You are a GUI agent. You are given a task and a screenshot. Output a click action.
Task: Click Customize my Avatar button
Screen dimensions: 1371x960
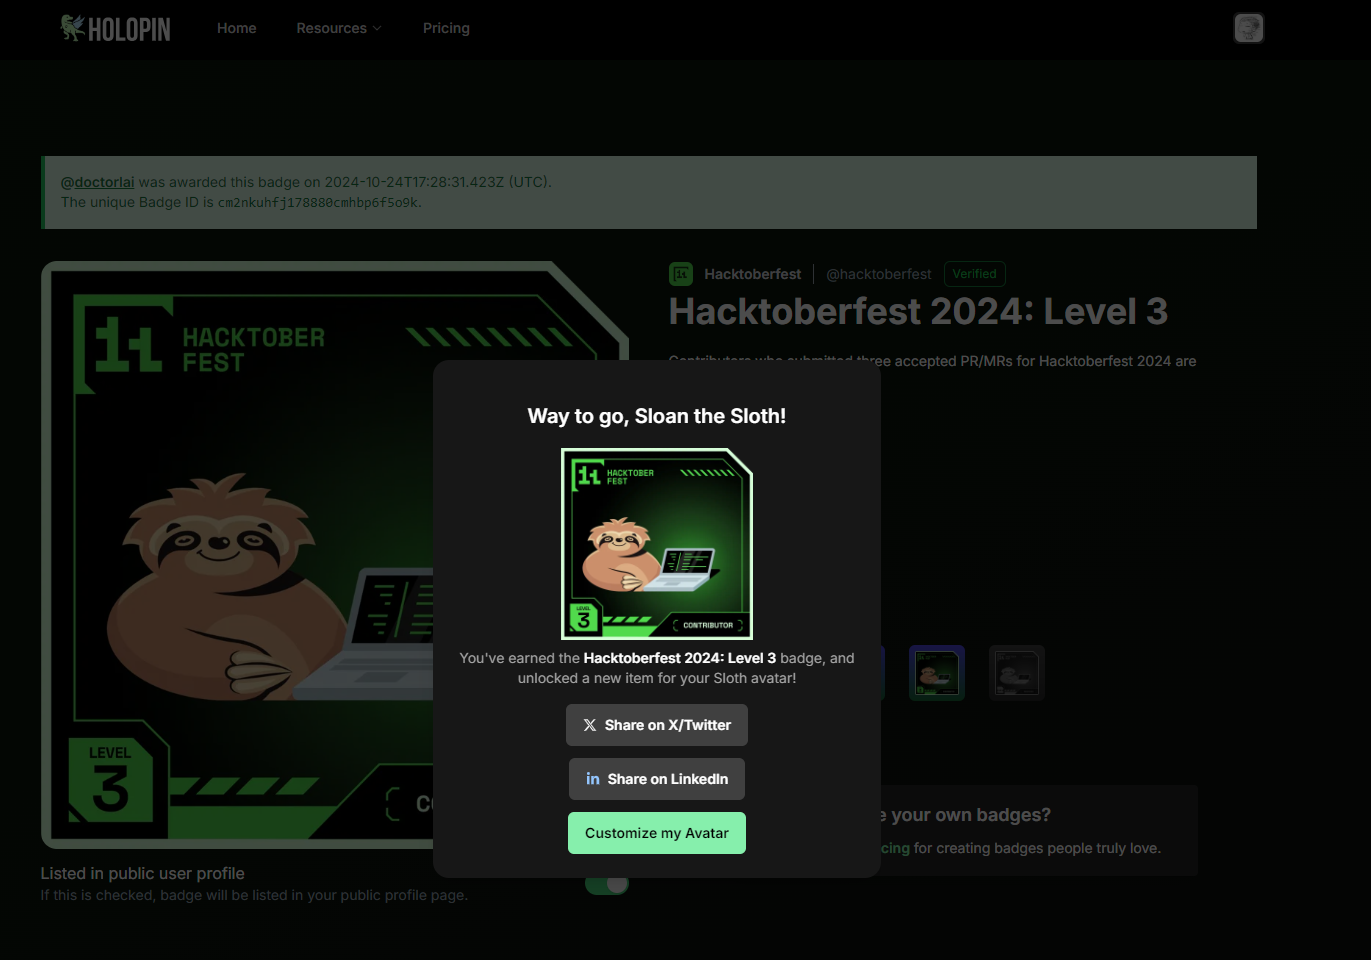(657, 833)
